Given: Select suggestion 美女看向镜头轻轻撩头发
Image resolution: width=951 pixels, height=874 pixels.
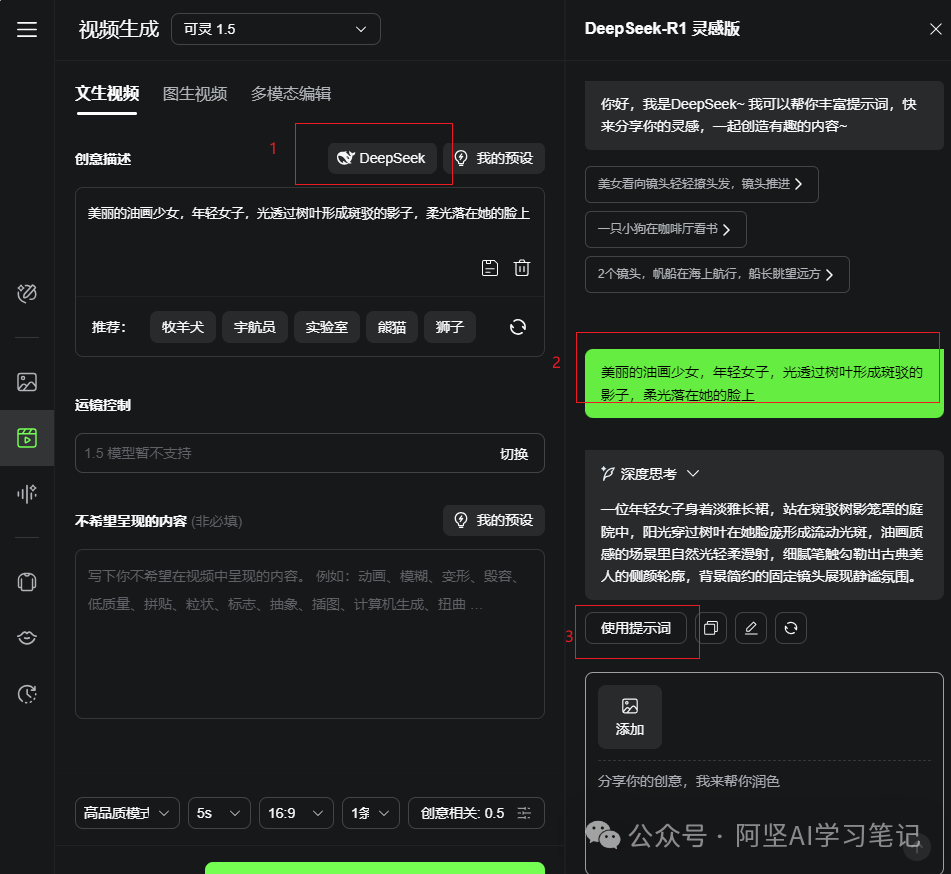Looking at the screenshot, I should pos(702,184).
